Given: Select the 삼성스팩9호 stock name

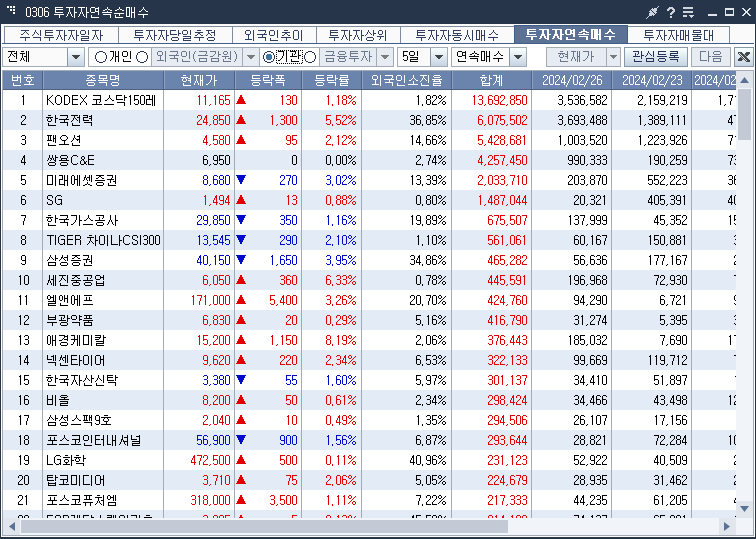Looking at the screenshot, I should (79, 420).
